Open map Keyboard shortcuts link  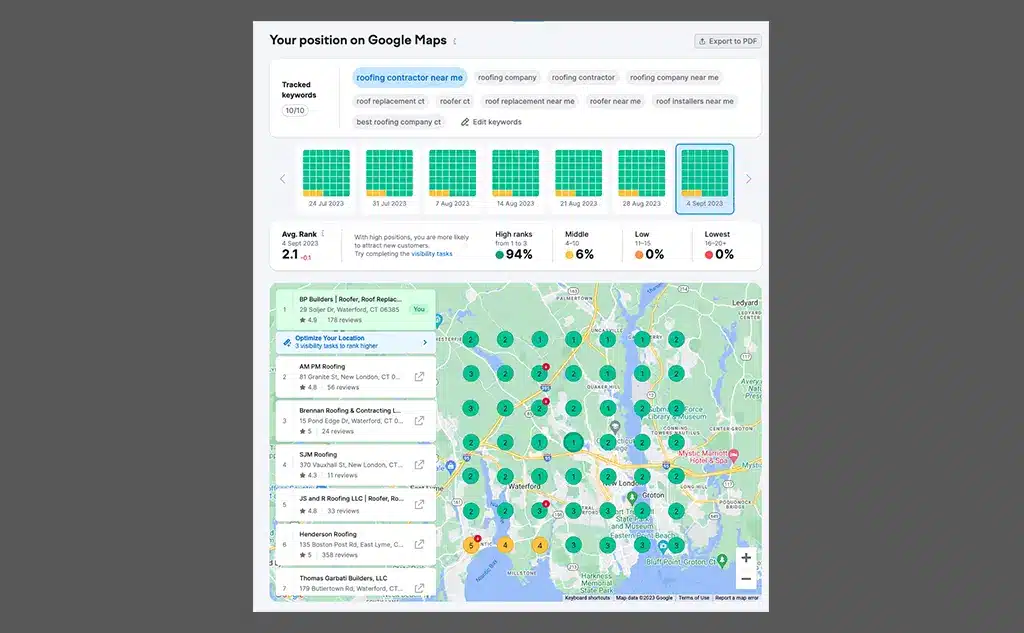click(x=587, y=598)
